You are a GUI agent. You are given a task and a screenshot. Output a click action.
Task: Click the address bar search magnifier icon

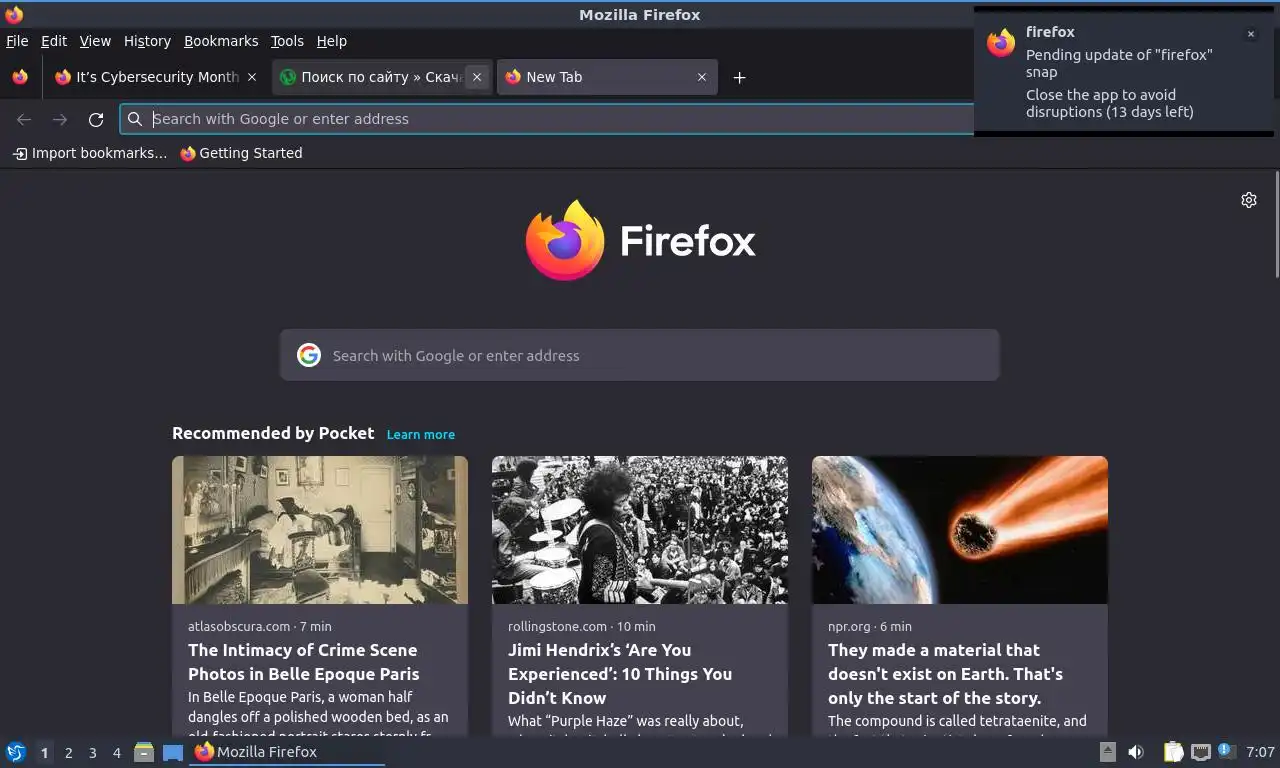pos(135,119)
